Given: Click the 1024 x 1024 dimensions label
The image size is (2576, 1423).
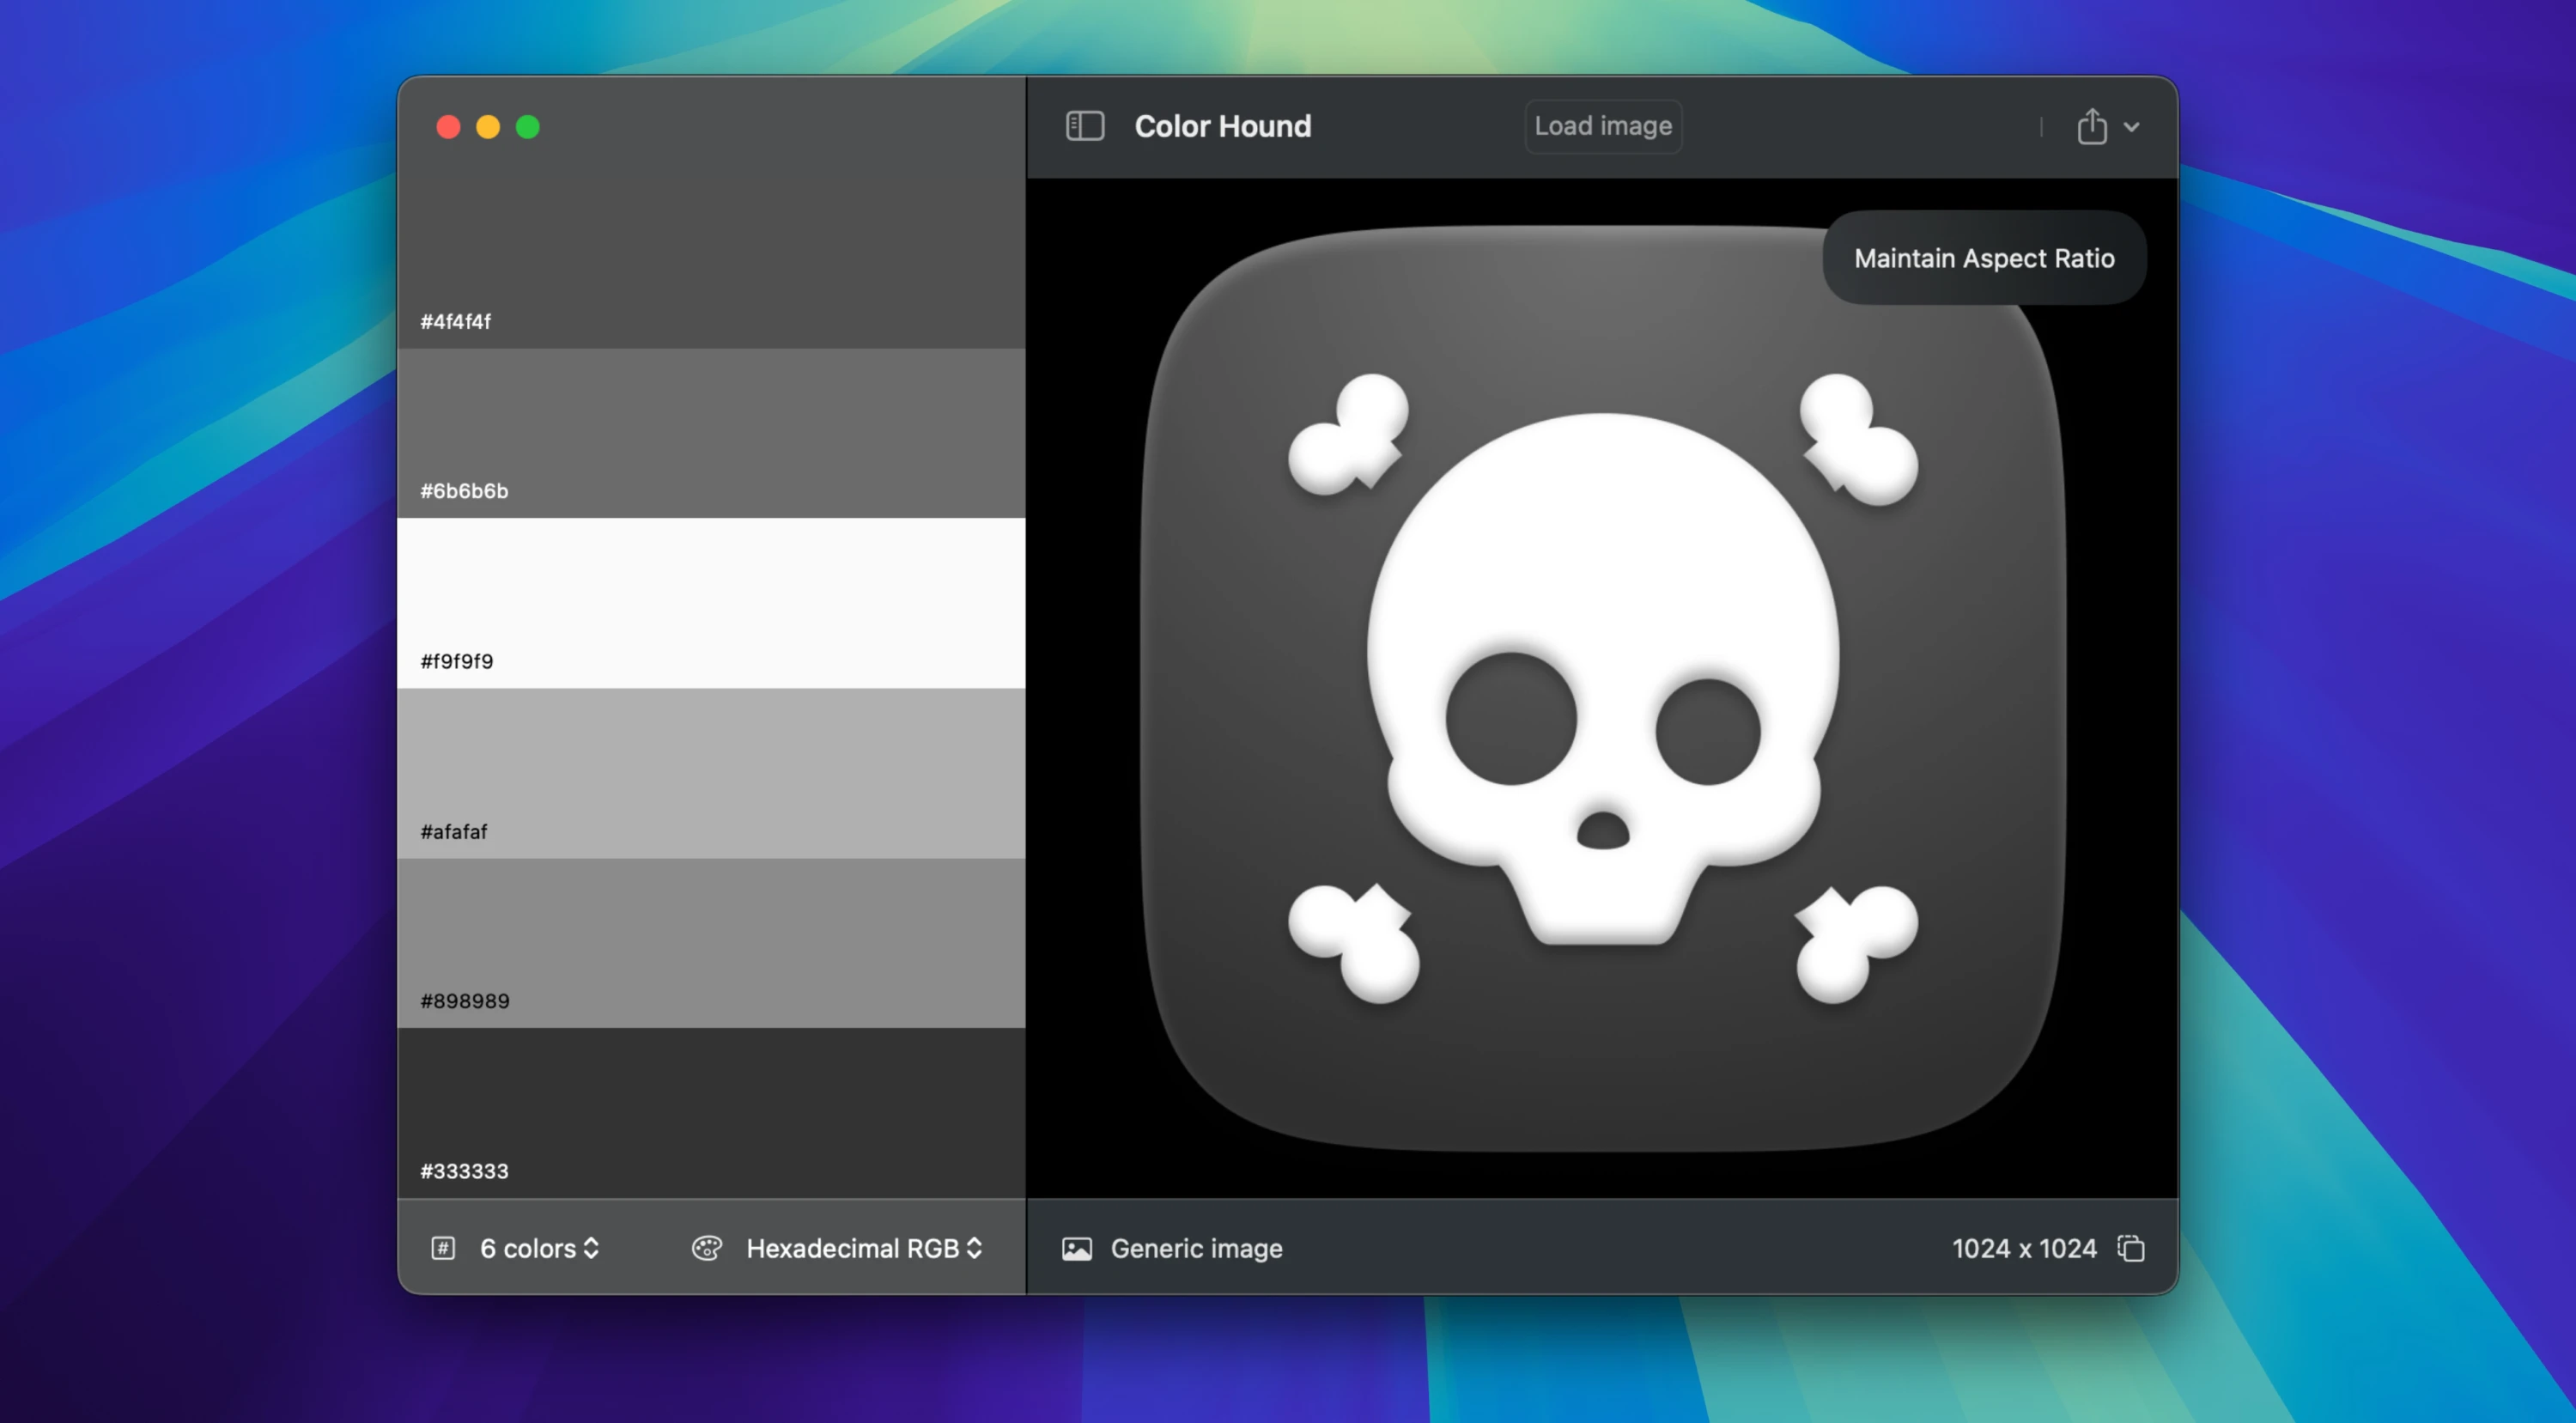Looking at the screenshot, I should click(x=2024, y=1248).
